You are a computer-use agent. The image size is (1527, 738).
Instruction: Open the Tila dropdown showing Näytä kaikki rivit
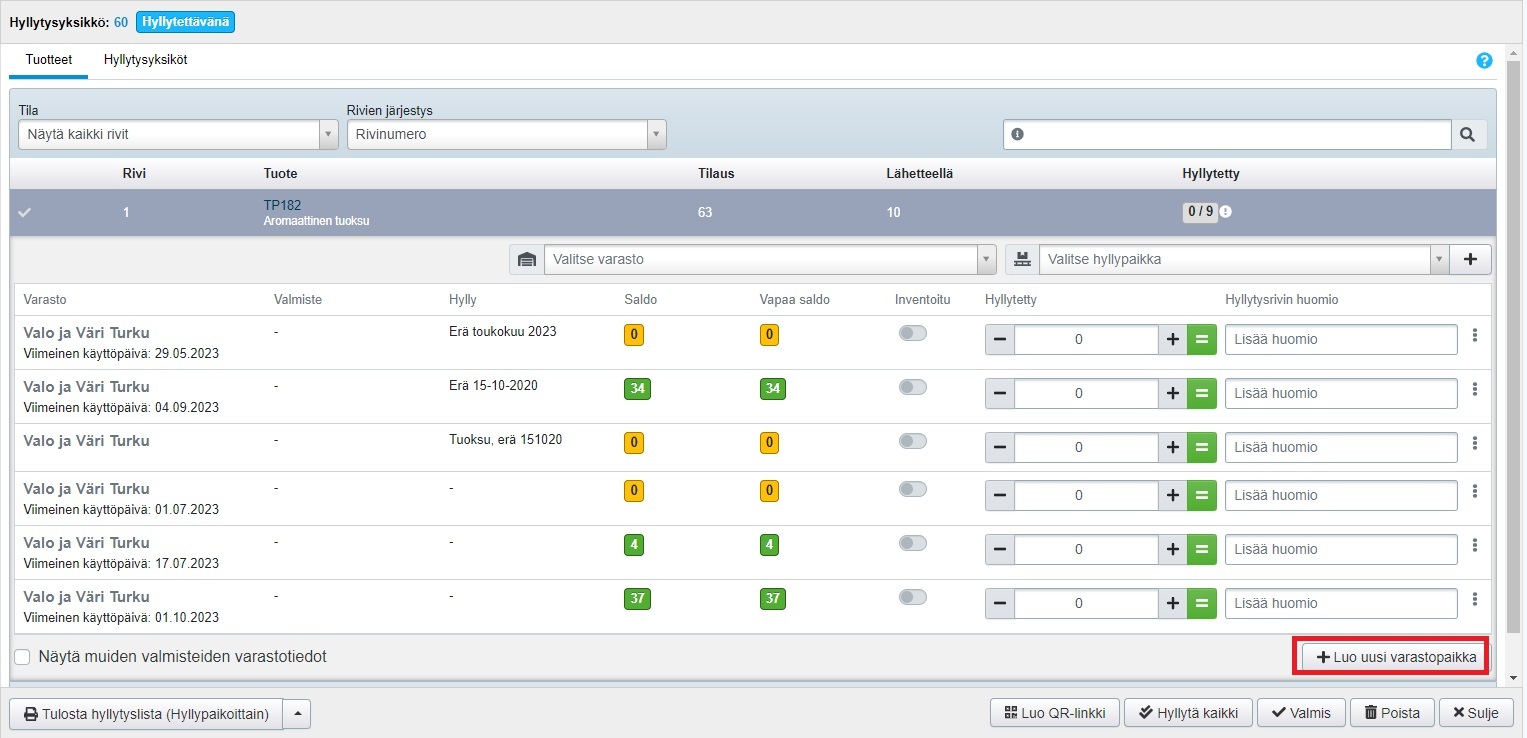178,134
